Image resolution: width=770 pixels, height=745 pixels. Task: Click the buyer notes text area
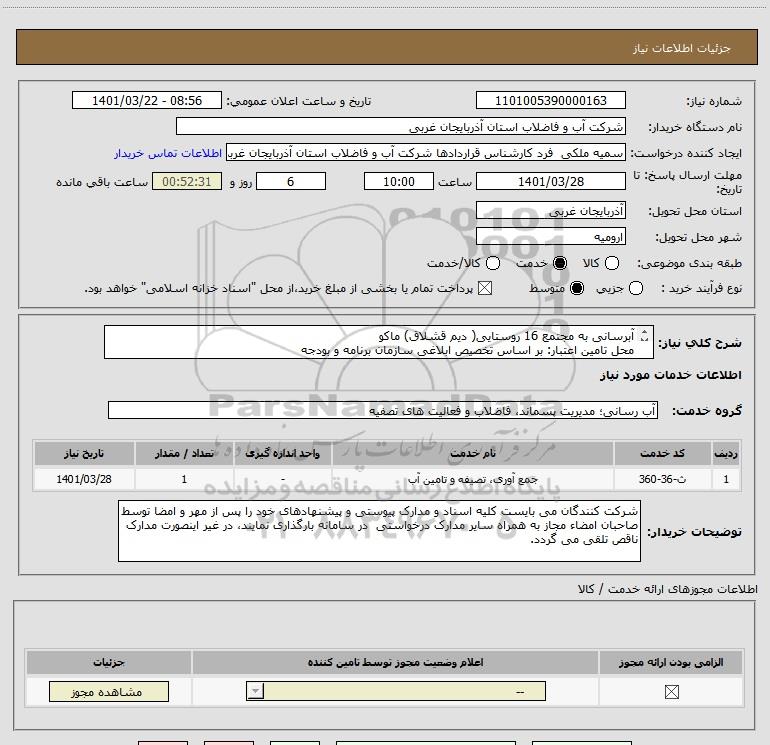pos(379,531)
